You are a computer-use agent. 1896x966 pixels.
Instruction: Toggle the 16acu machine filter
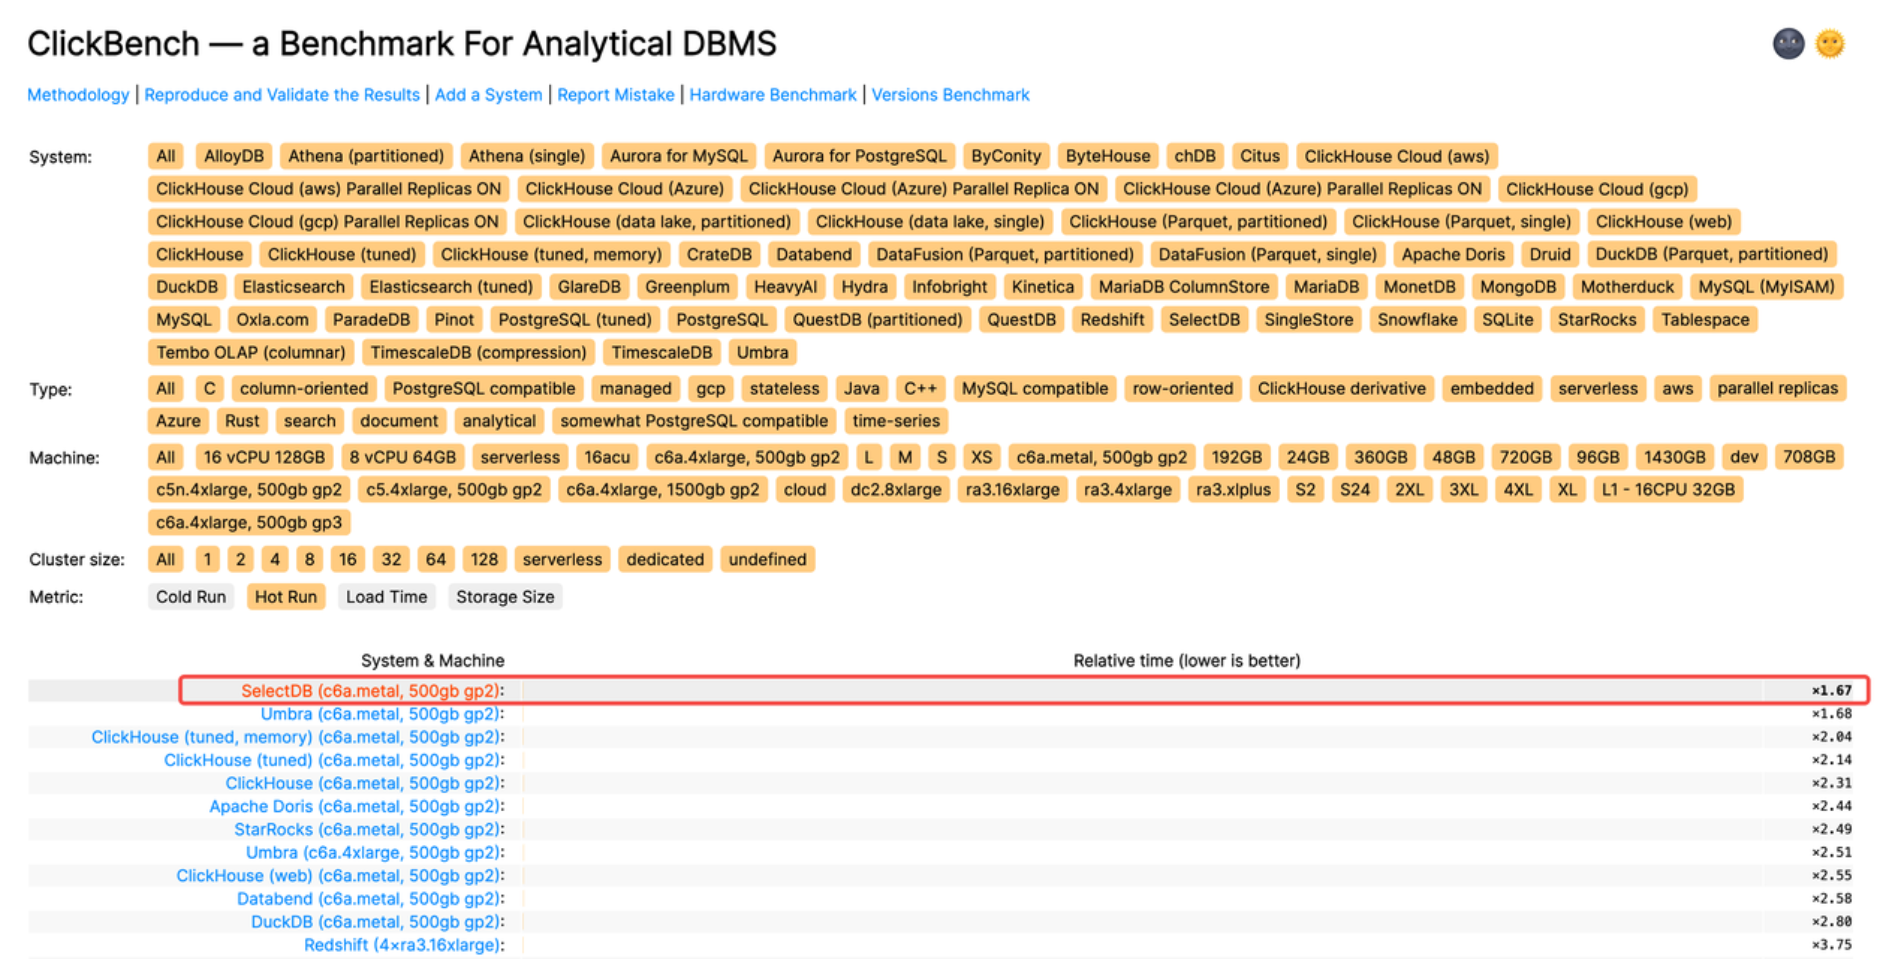click(607, 458)
